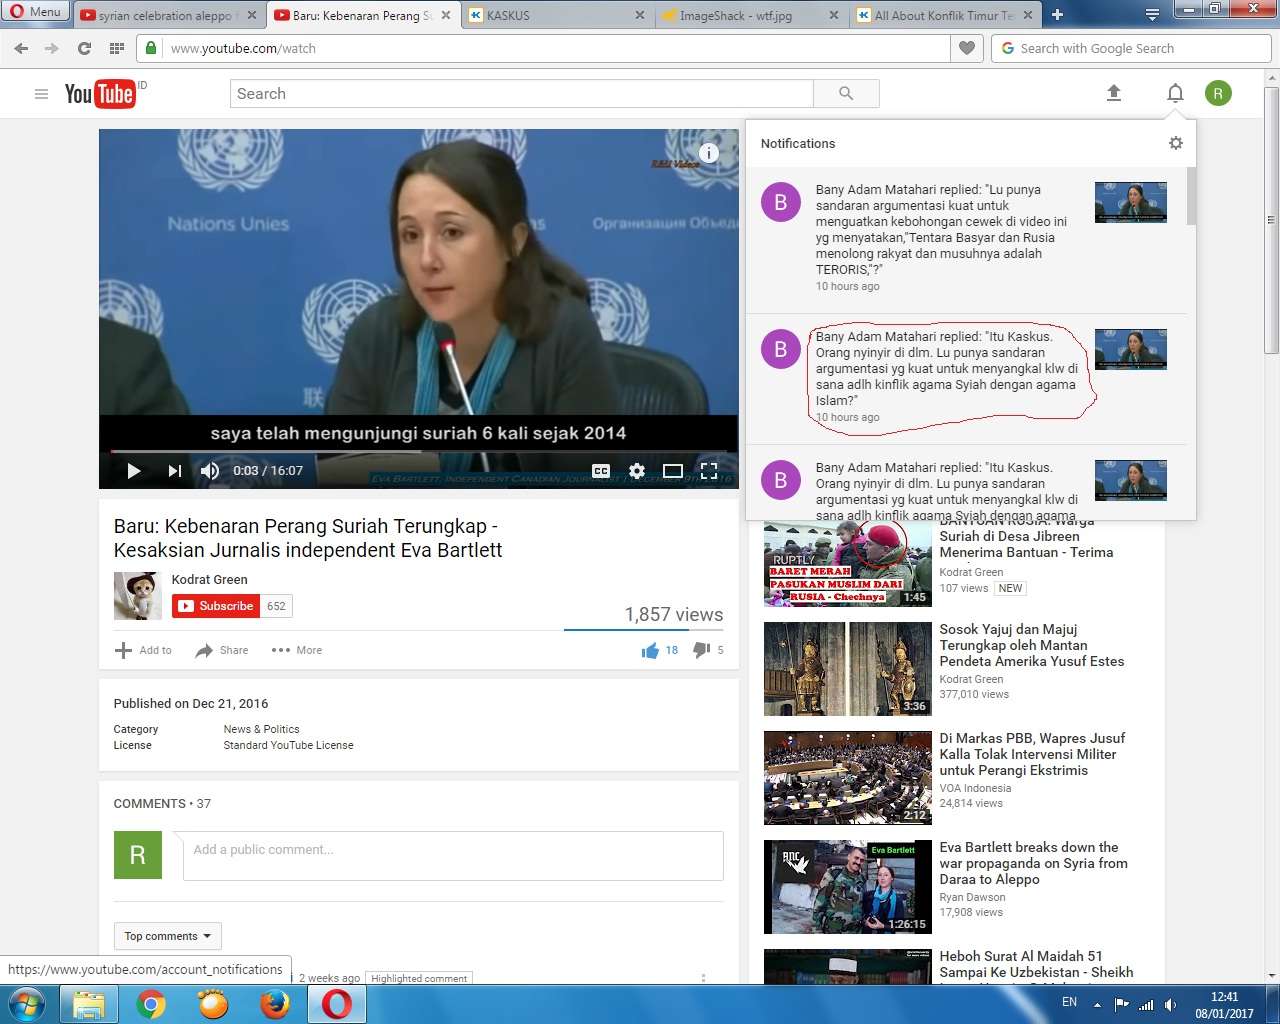
Task: Open the highlighted comment's options menu
Action: (x=703, y=978)
